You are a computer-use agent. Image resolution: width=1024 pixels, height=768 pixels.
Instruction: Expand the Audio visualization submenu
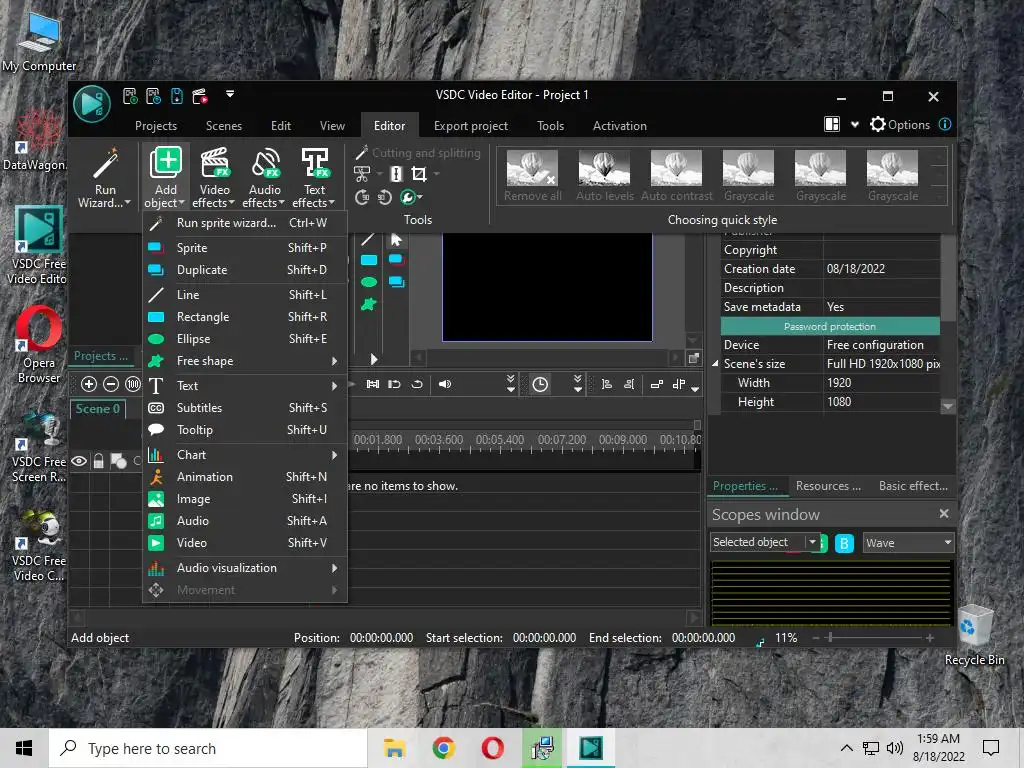(x=334, y=568)
